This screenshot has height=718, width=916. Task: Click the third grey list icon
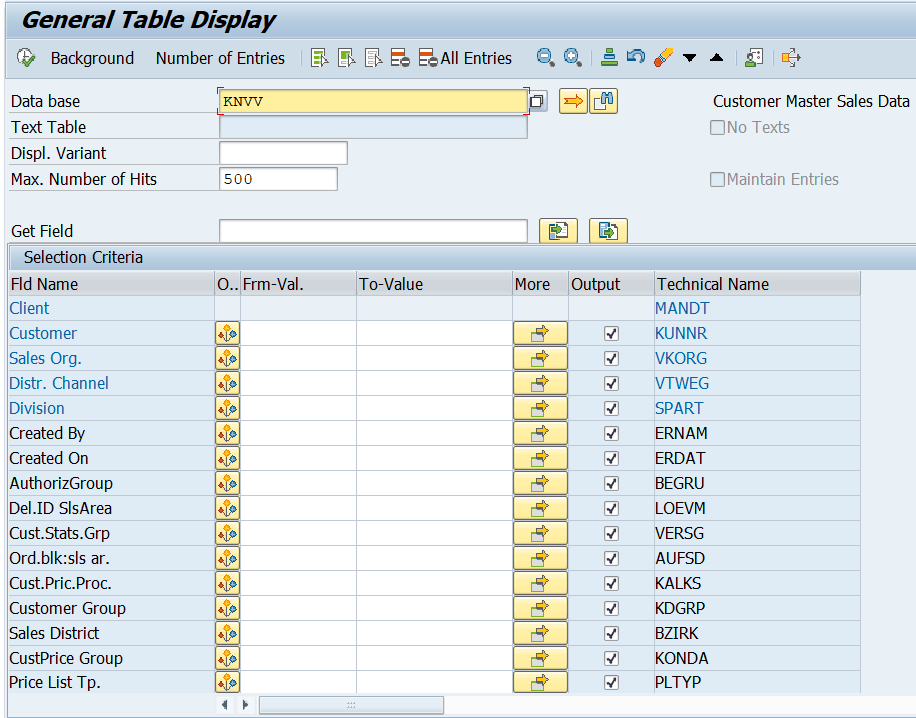[373, 58]
